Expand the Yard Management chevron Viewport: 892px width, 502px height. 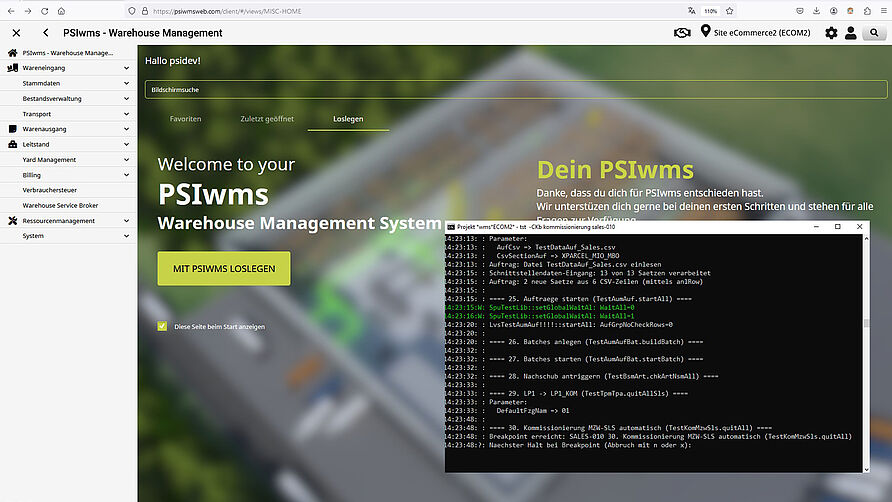pos(126,159)
